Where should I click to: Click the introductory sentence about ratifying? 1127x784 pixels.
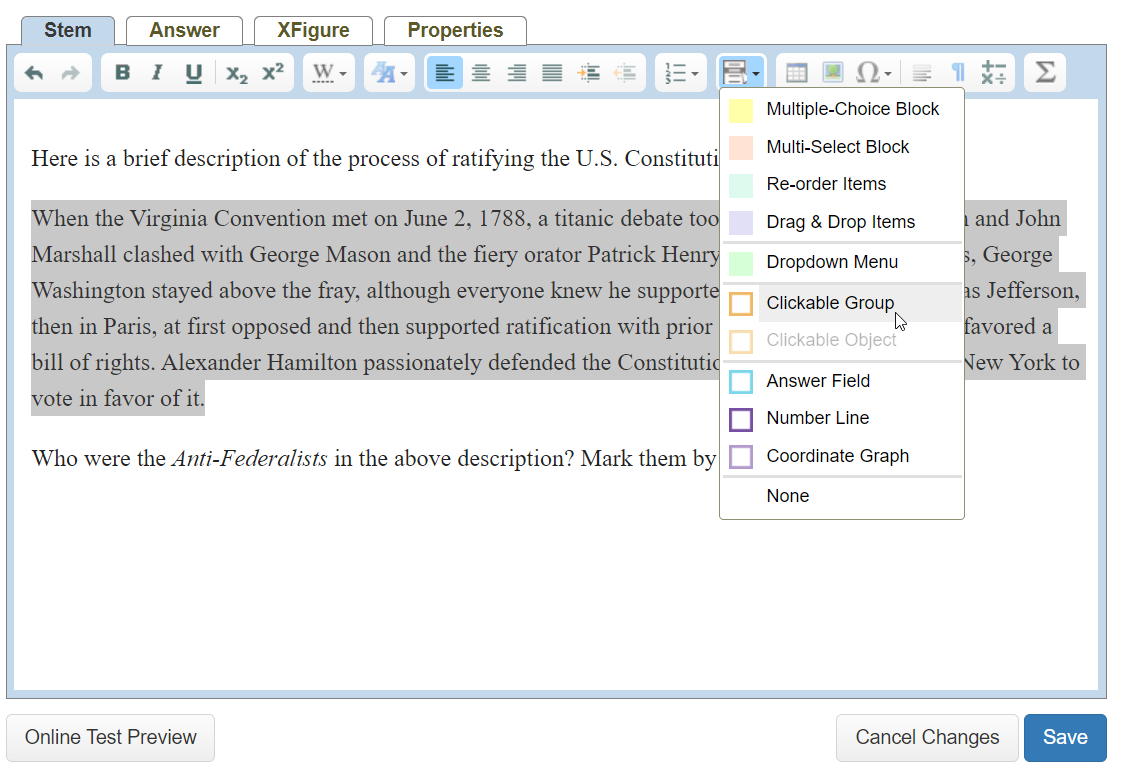(374, 158)
